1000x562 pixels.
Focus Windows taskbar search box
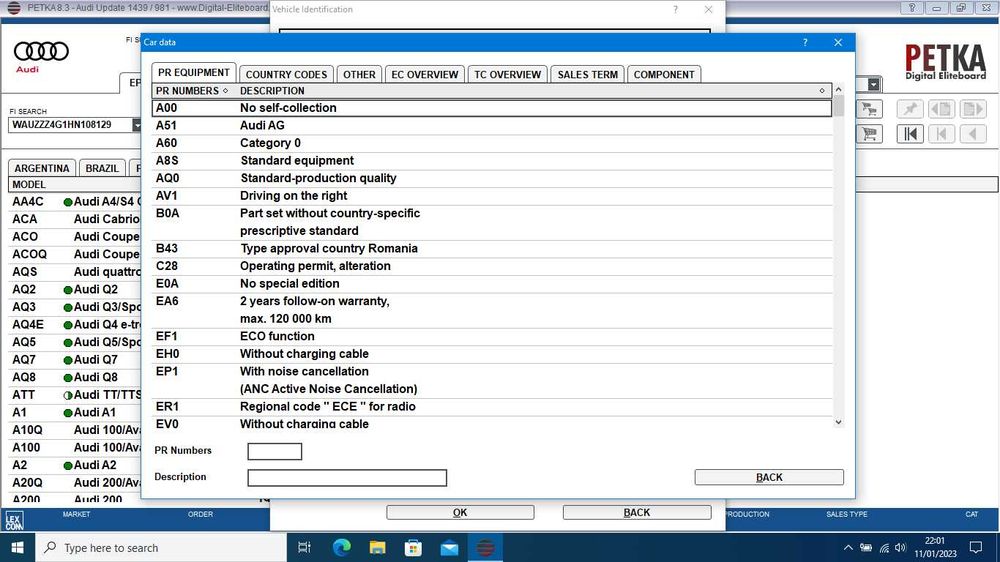(161, 547)
